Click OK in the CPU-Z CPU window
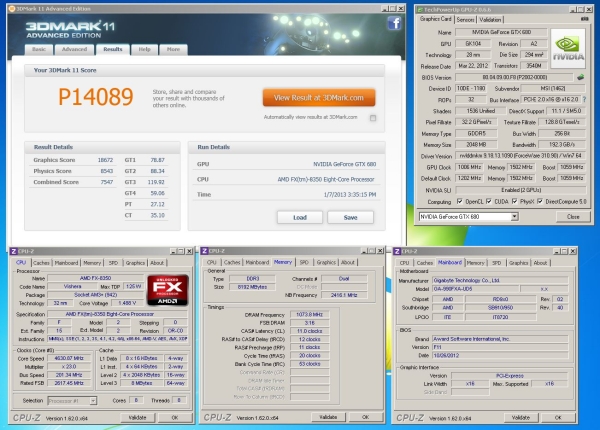The width and height of the screenshot is (600, 430). [175, 417]
